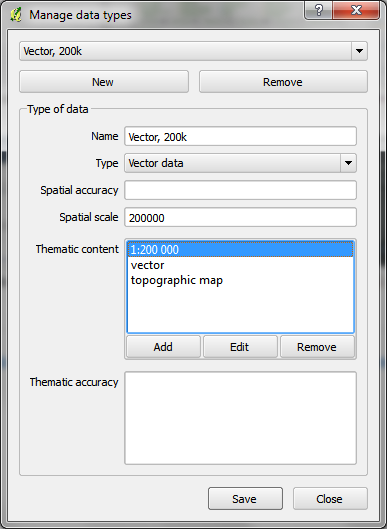Click Edit under Thematic content
This screenshot has height=529, width=387.
[x=240, y=347]
